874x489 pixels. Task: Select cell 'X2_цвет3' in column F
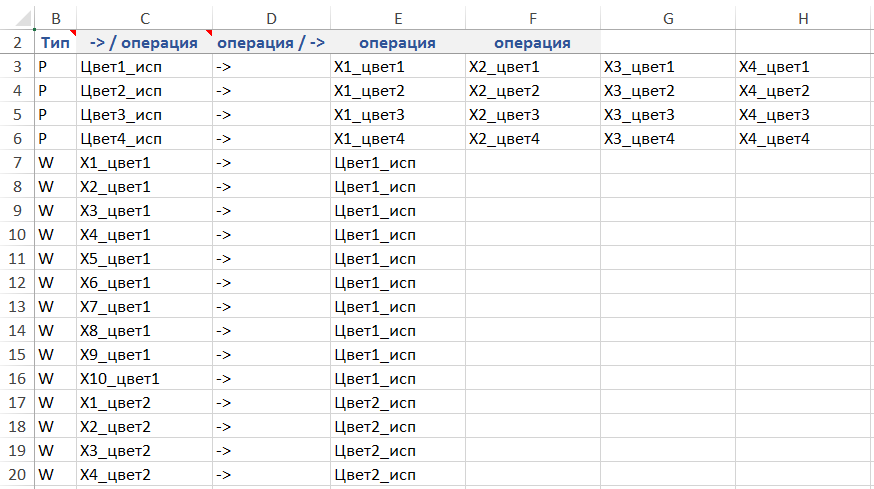point(532,115)
